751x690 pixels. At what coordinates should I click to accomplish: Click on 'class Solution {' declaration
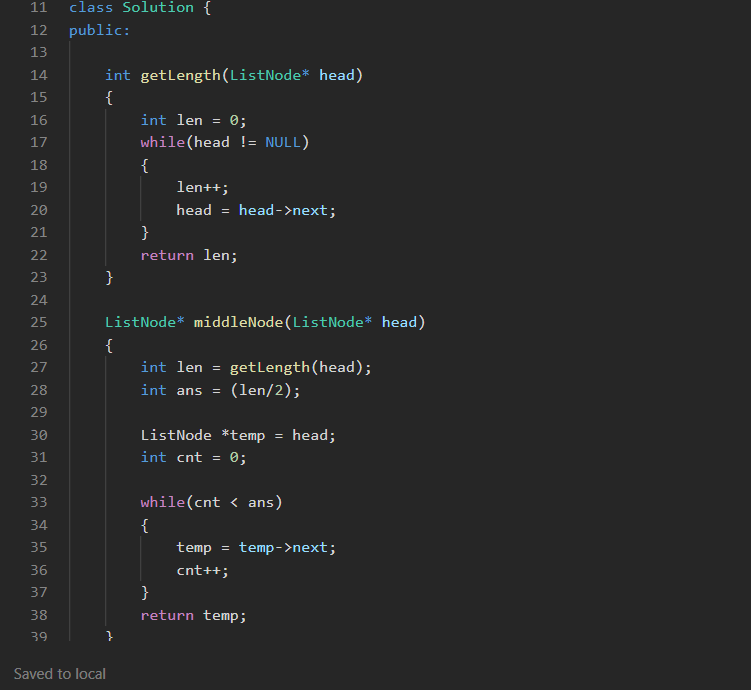pyautogui.click(x=139, y=8)
